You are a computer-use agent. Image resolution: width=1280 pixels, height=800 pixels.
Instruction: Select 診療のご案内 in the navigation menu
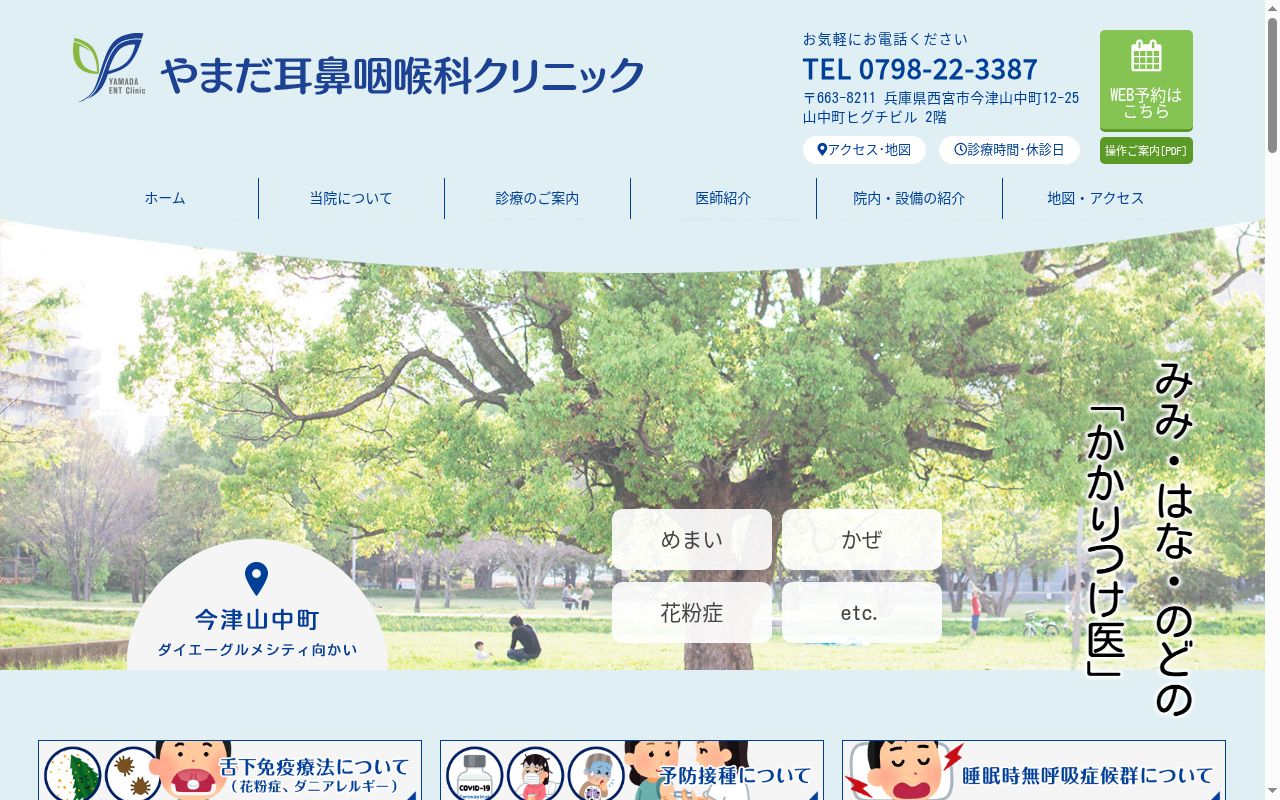(537, 198)
